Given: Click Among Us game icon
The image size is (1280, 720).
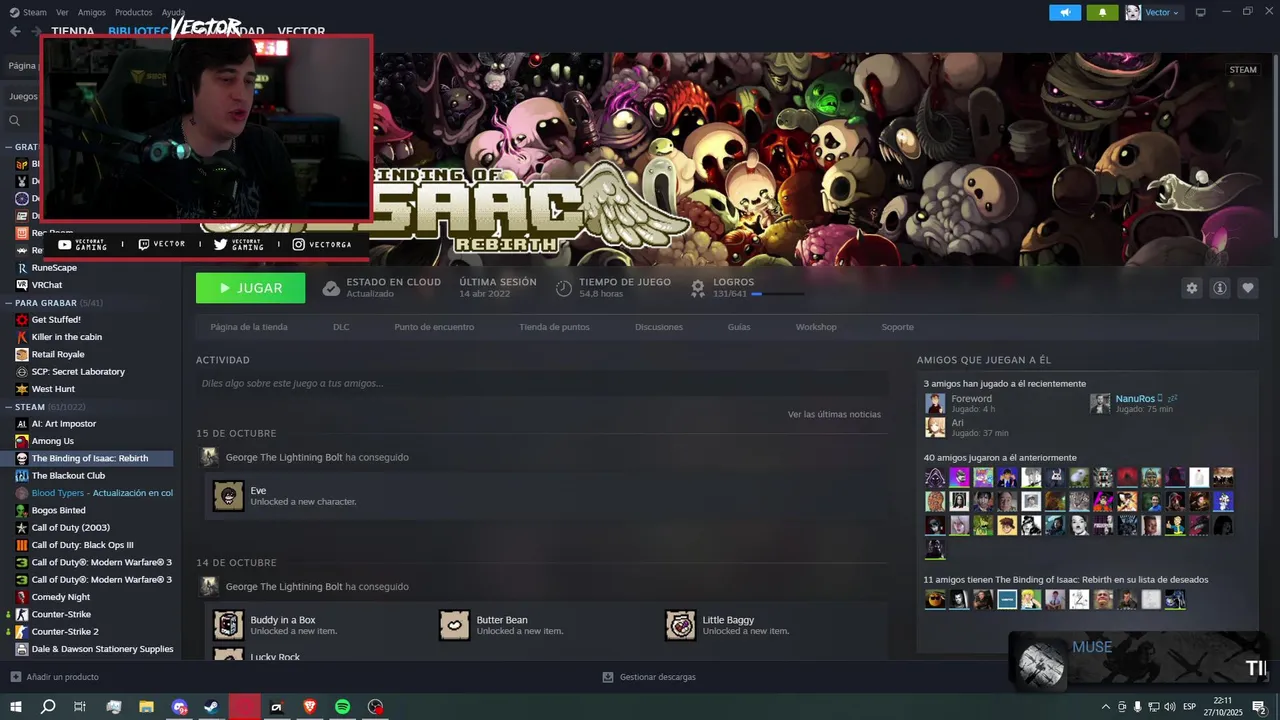Looking at the screenshot, I should pos(22,441).
